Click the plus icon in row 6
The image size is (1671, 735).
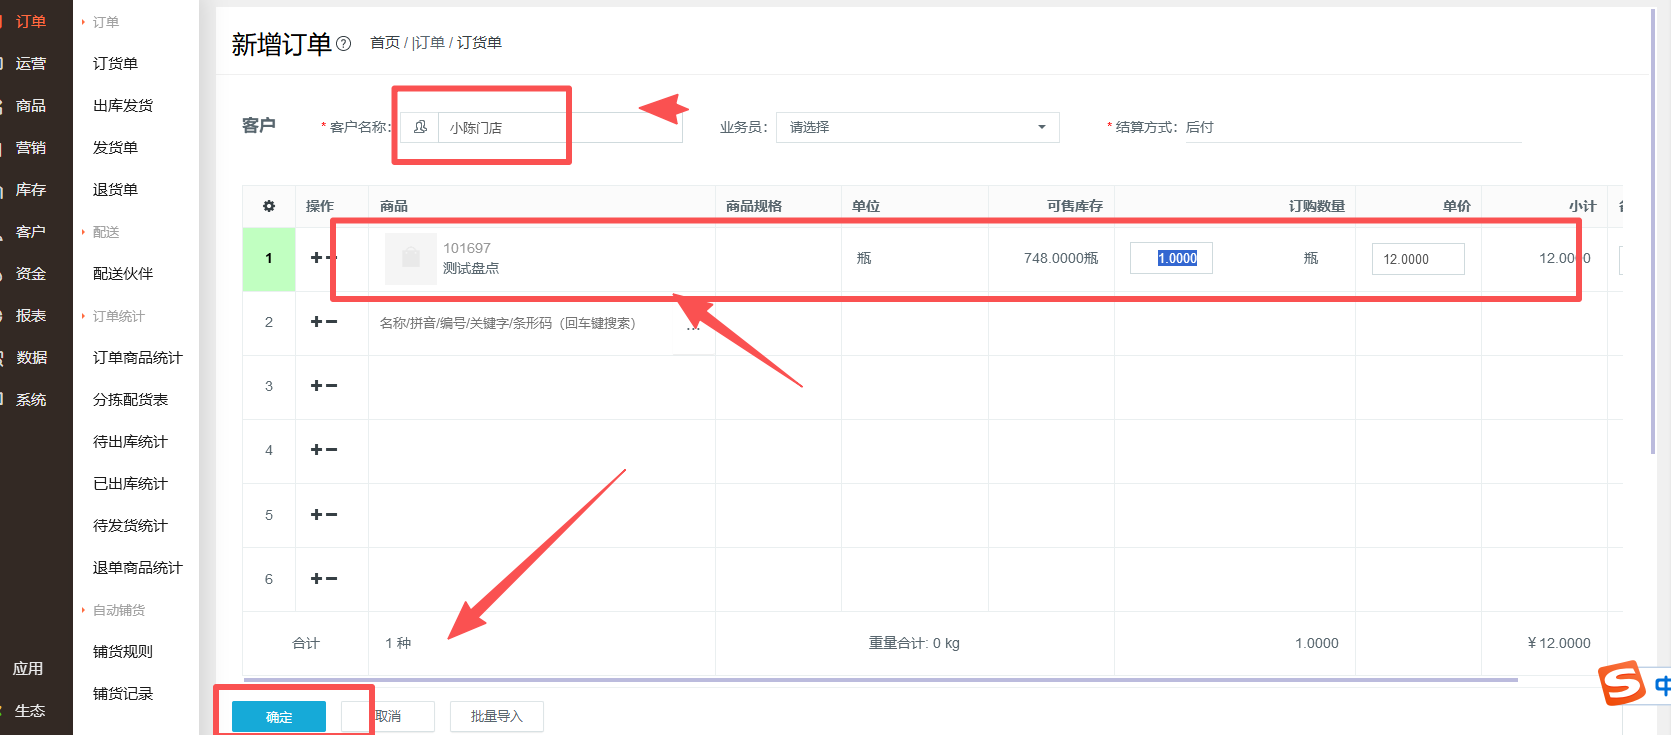tap(317, 579)
